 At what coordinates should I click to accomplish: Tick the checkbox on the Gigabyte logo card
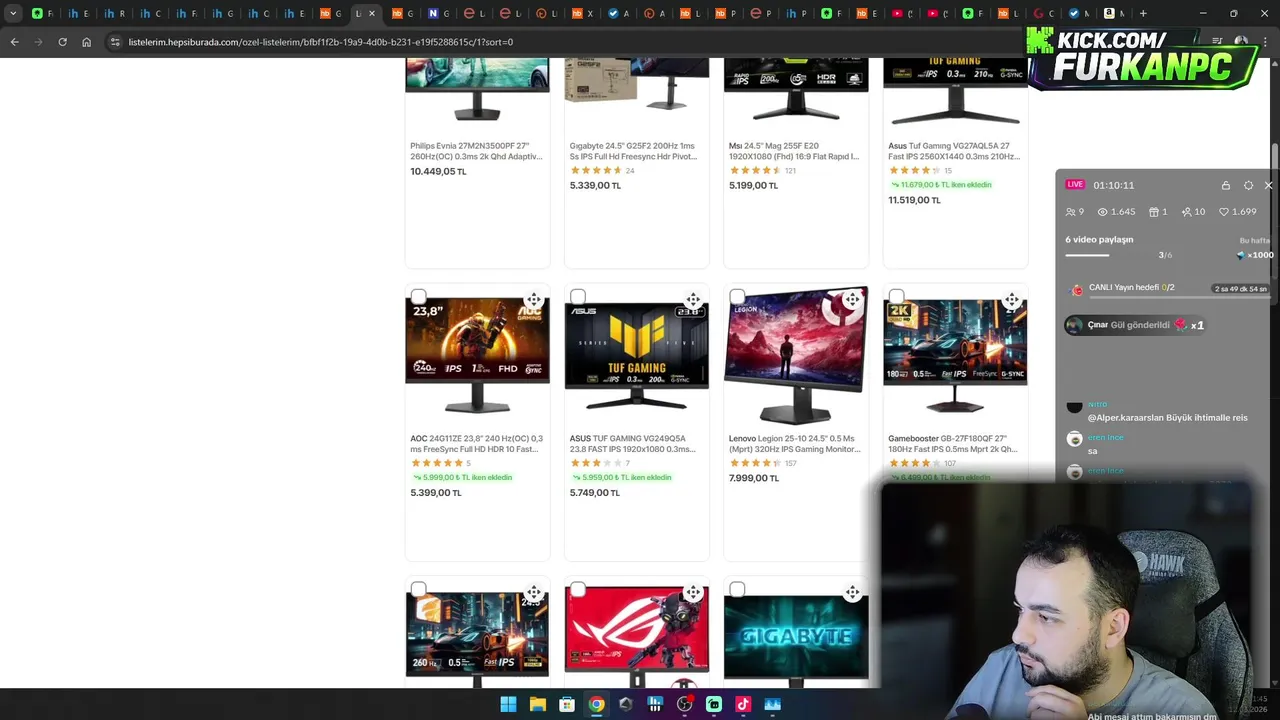pos(737,590)
